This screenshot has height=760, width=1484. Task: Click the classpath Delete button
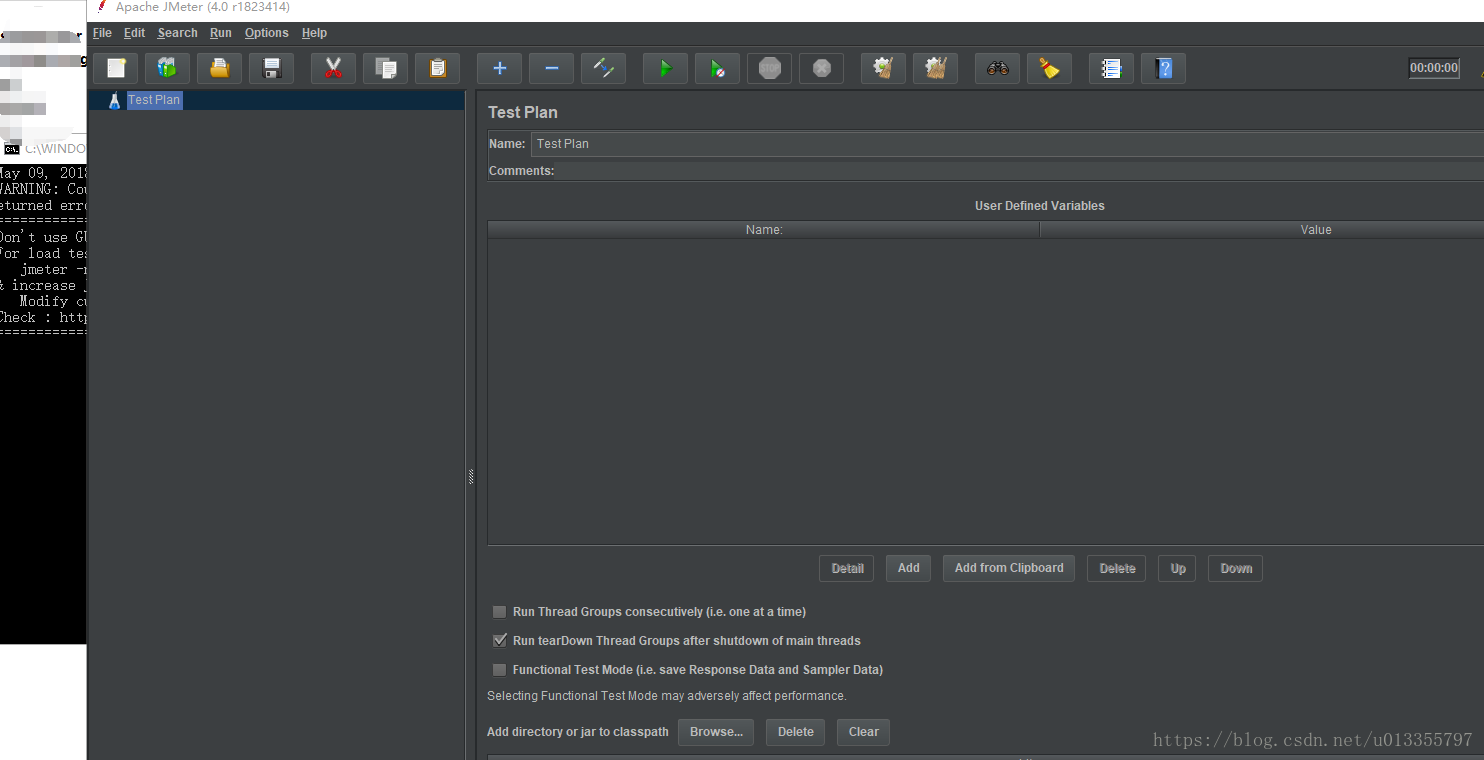point(796,732)
